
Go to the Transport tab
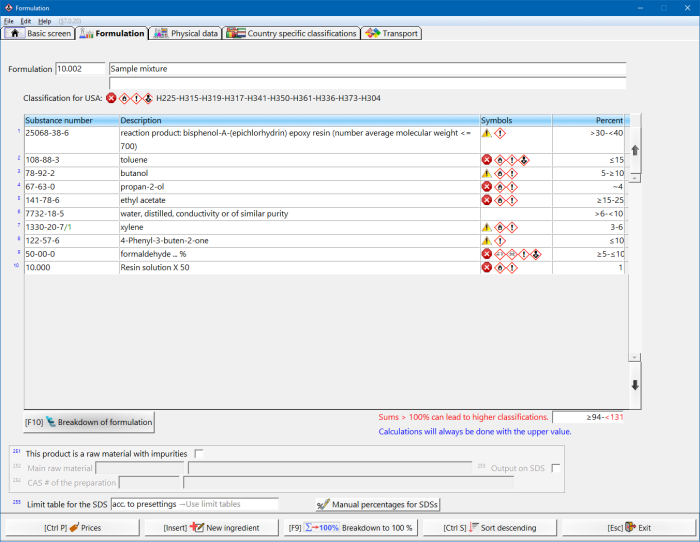(x=392, y=33)
